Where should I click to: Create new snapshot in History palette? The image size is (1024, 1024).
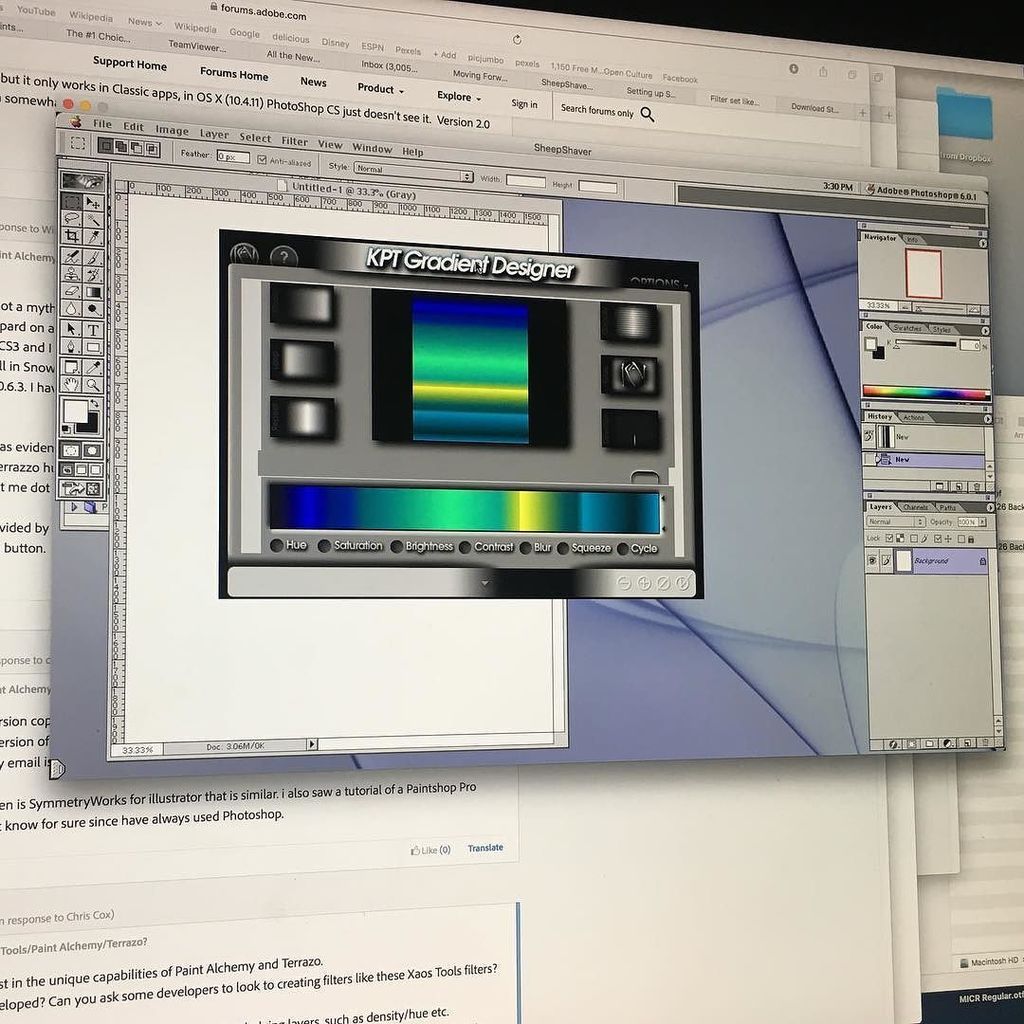pyautogui.click(x=958, y=487)
